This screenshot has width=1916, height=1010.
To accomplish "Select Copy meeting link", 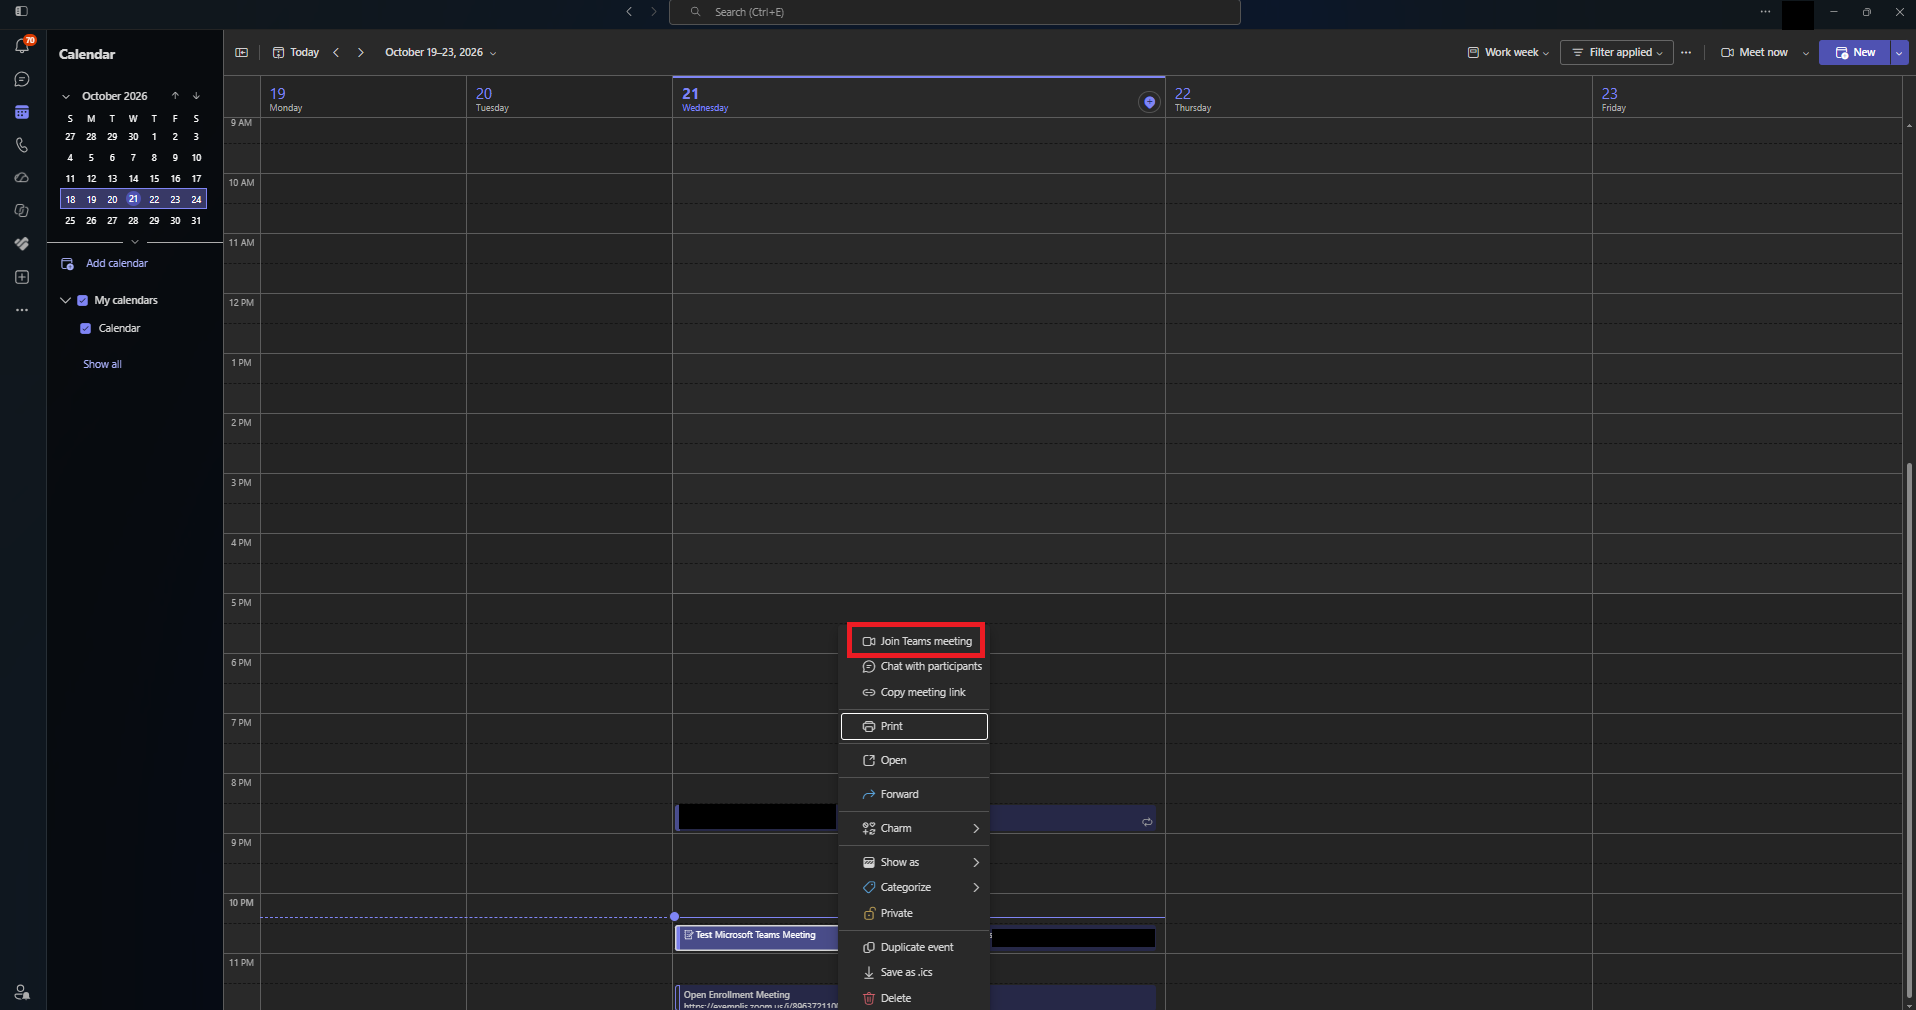I will click(915, 692).
